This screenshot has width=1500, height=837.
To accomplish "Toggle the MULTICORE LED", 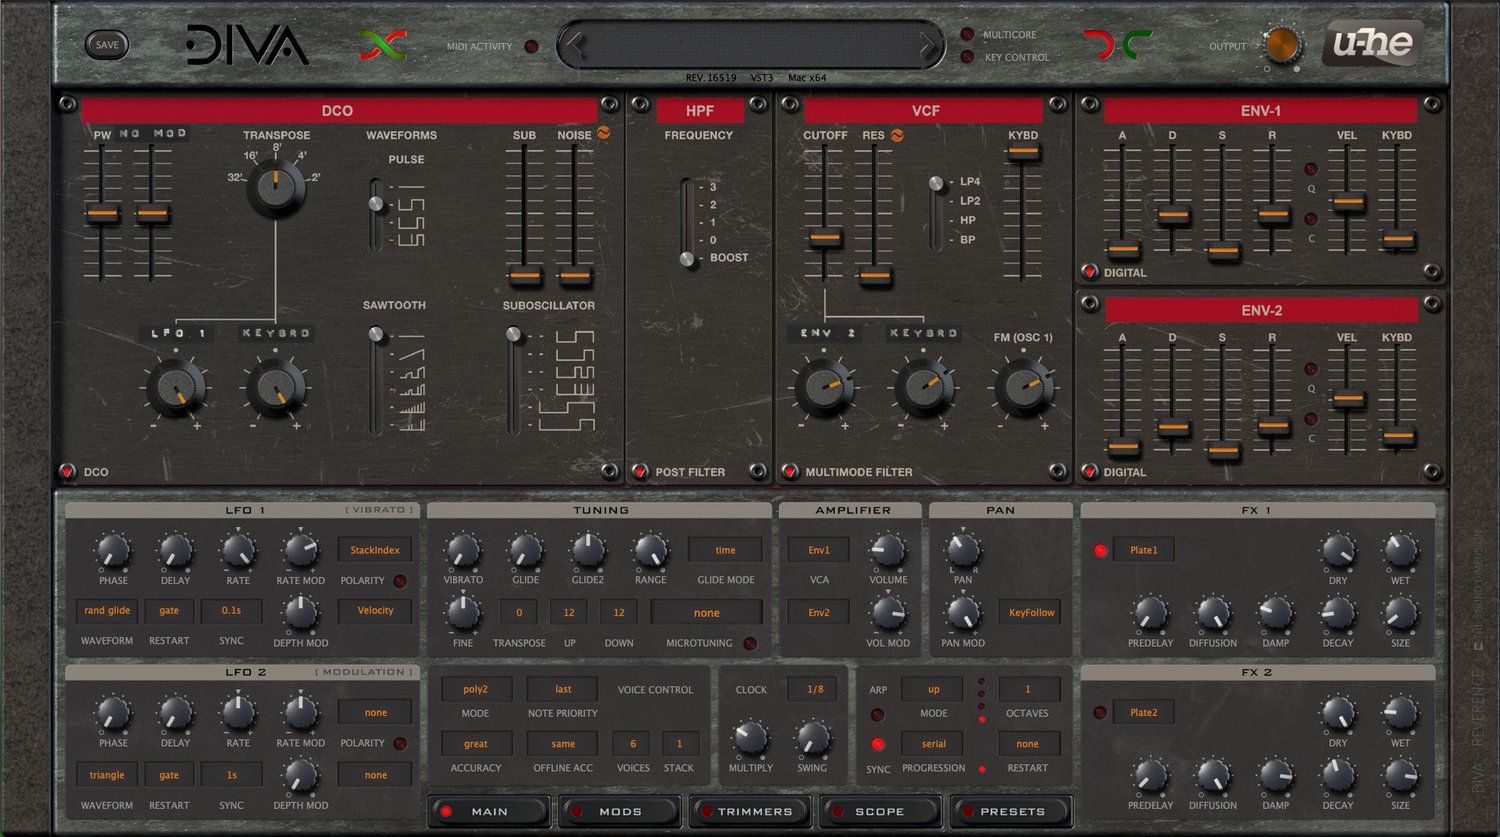I will pyautogui.click(x=967, y=34).
